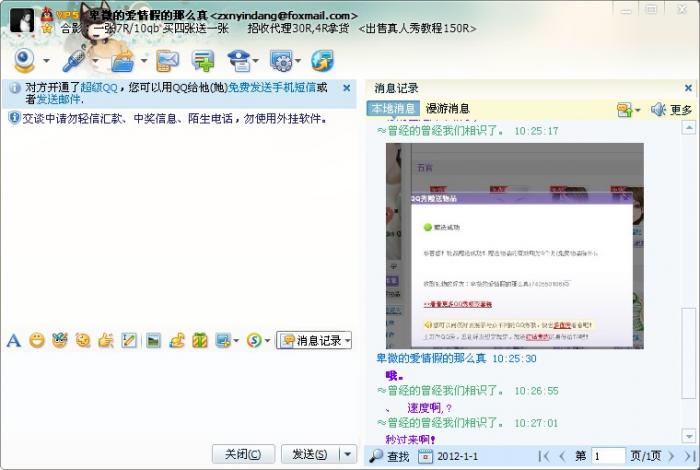
Task: Click the send SMS message icon
Action: pyautogui.click(x=167, y=61)
